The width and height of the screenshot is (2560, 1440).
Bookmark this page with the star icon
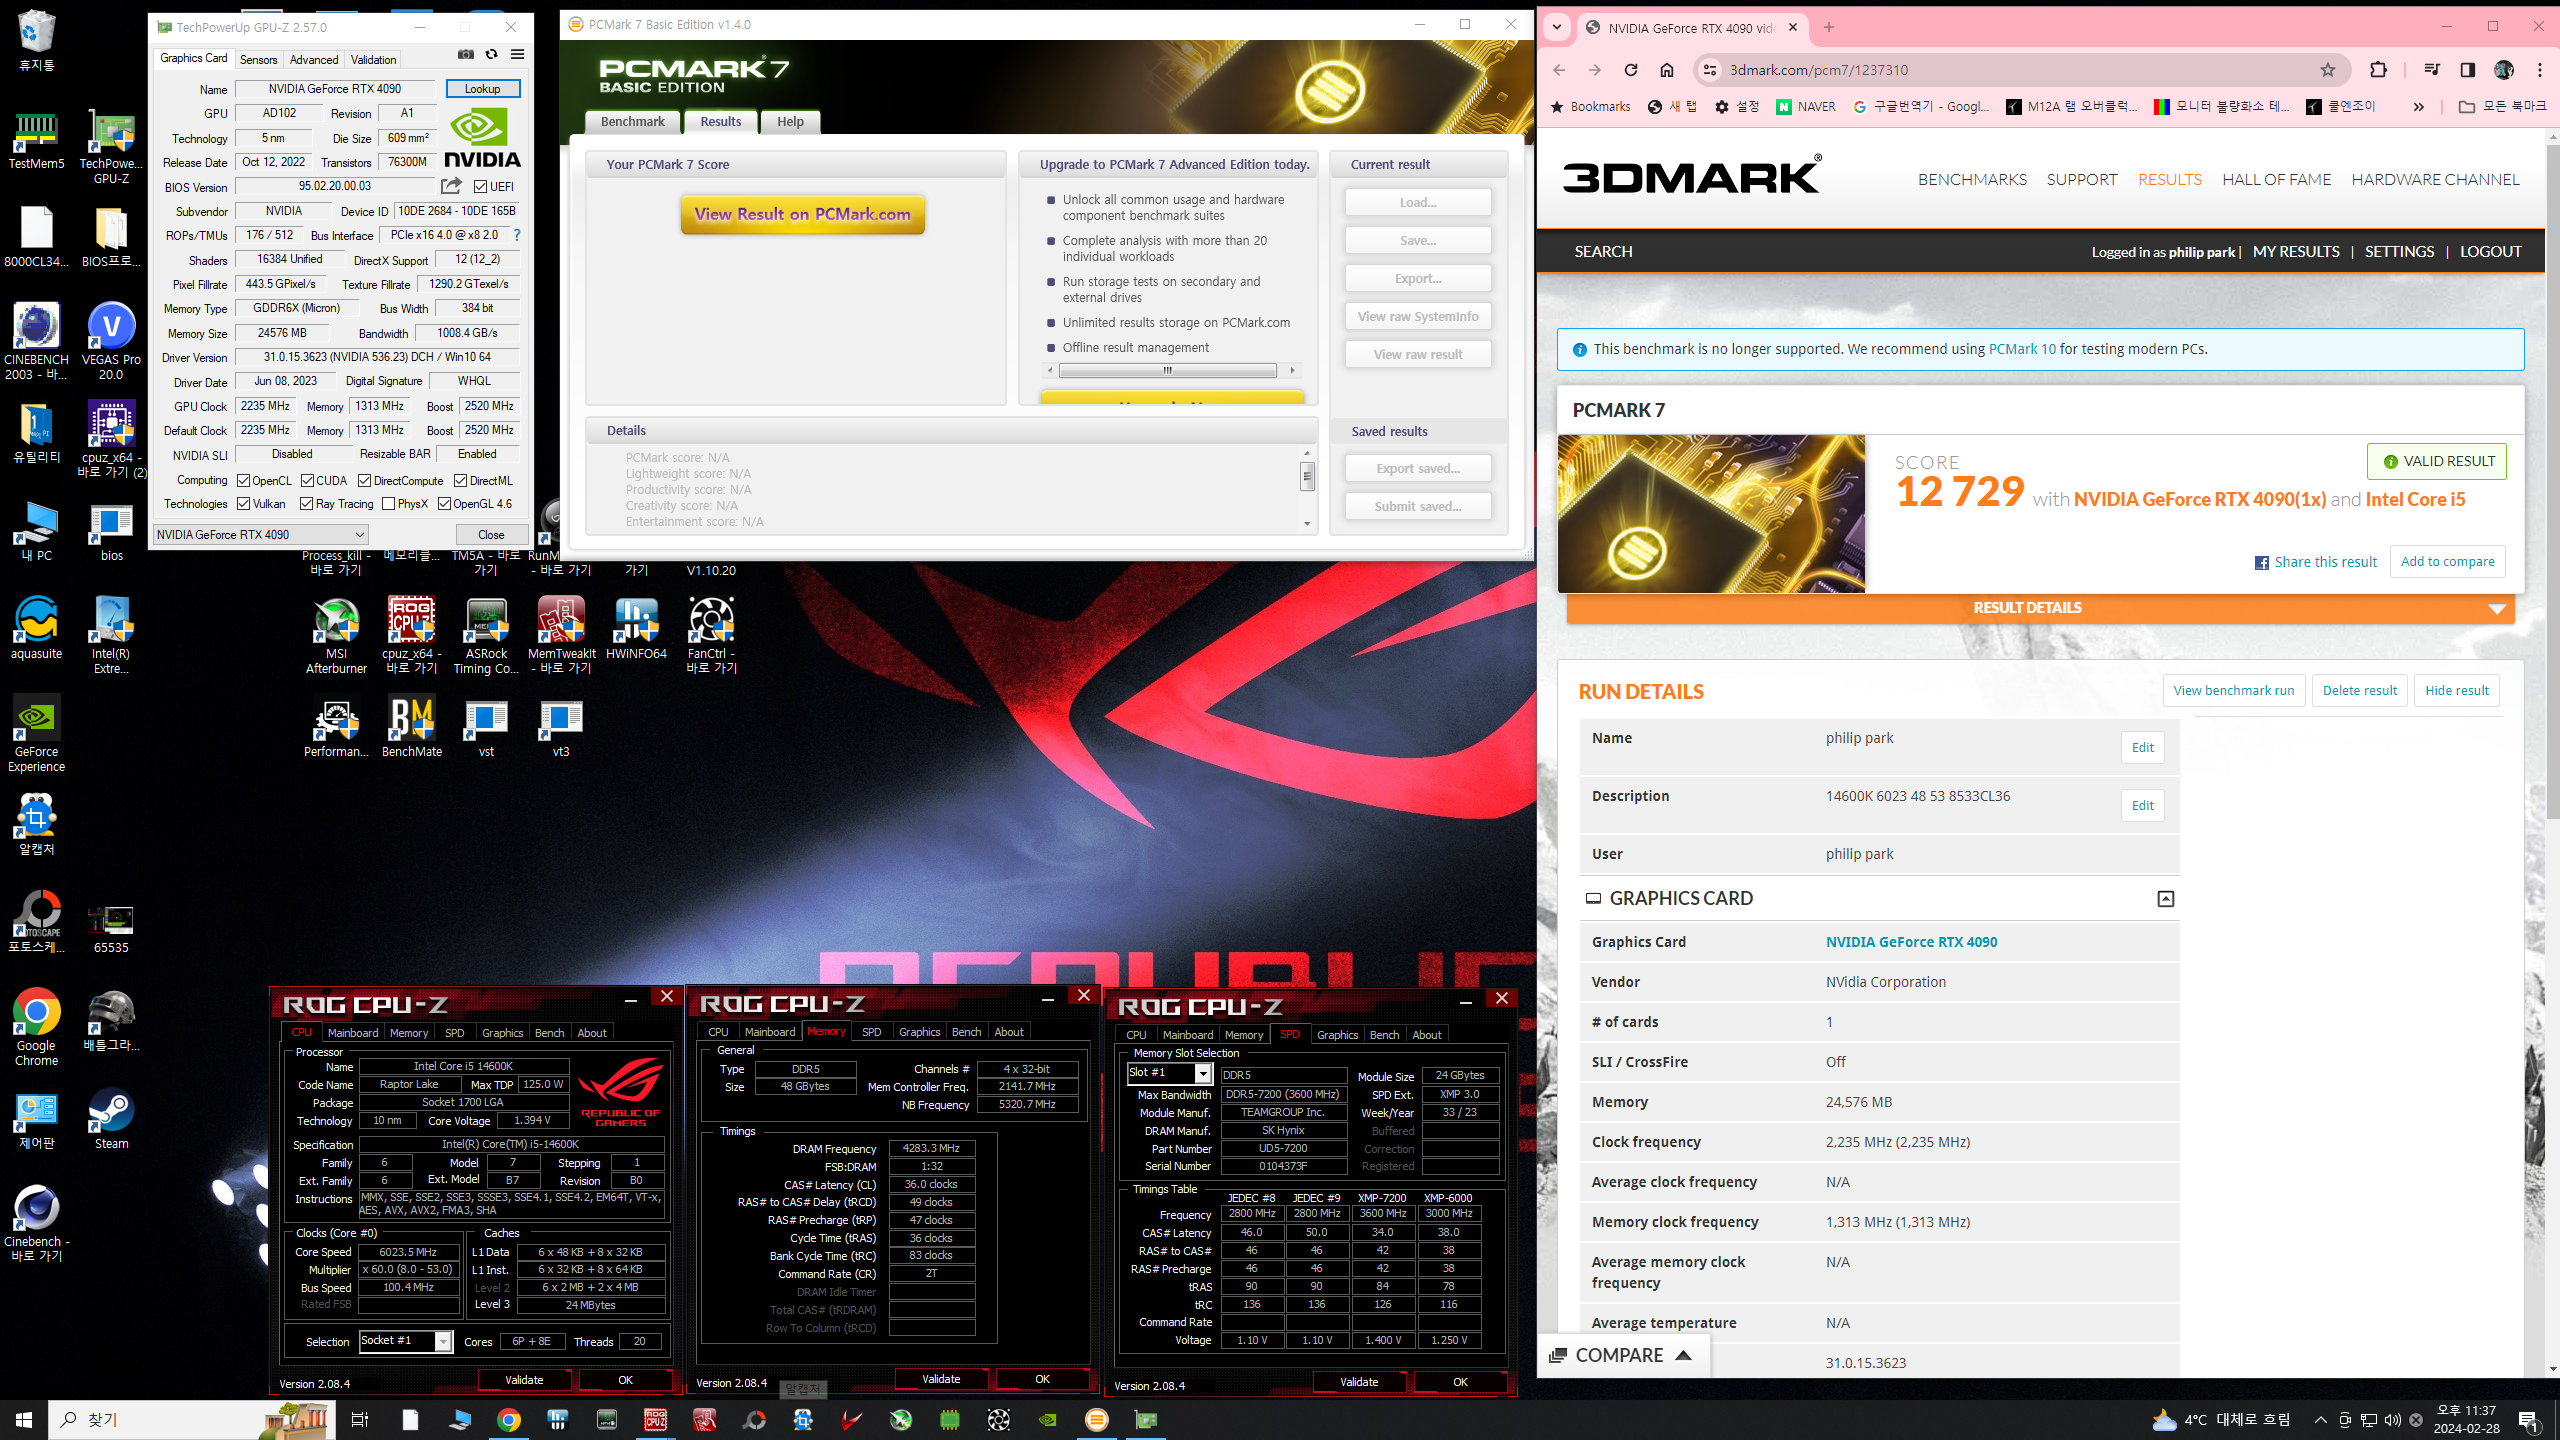pyautogui.click(x=2328, y=70)
